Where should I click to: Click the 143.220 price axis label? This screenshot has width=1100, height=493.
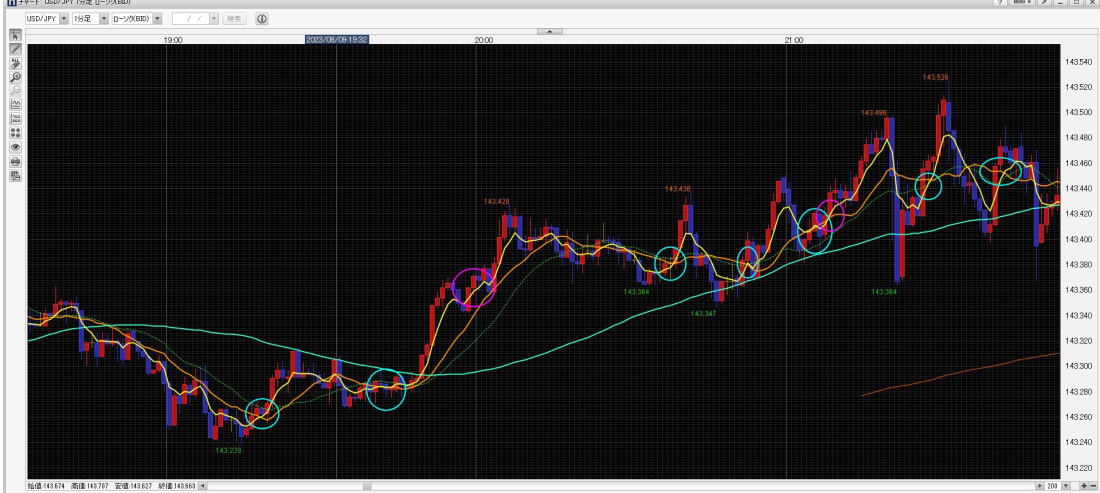pos(1078,467)
